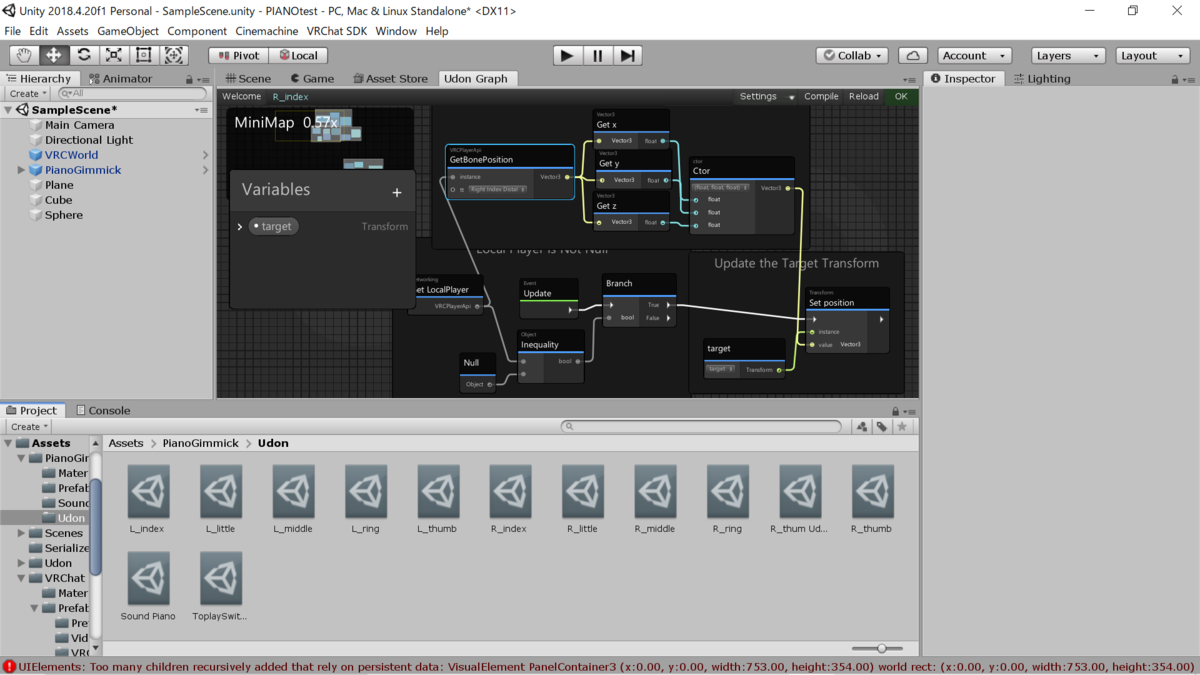Click Reload in Udon Graph
Viewport: 1200px width, 675px height.
pos(863,96)
